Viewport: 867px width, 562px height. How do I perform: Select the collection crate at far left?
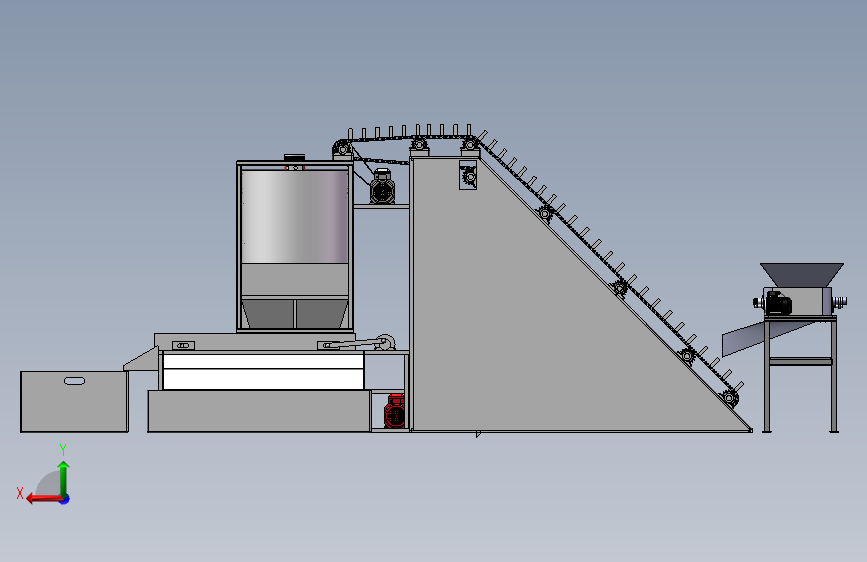[x=74, y=402]
